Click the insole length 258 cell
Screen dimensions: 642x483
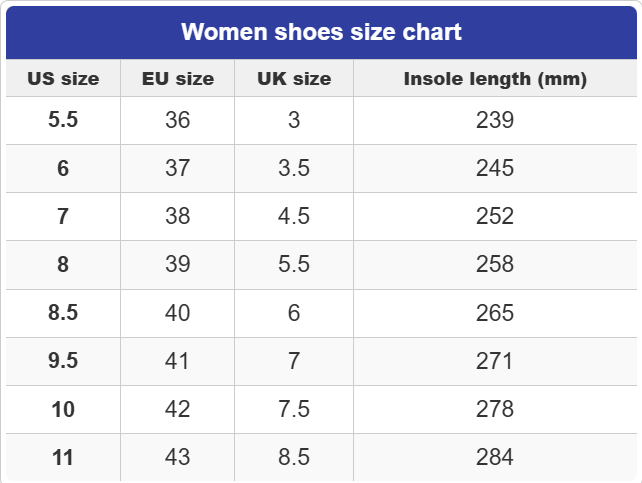pyautogui.click(x=495, y=264)
